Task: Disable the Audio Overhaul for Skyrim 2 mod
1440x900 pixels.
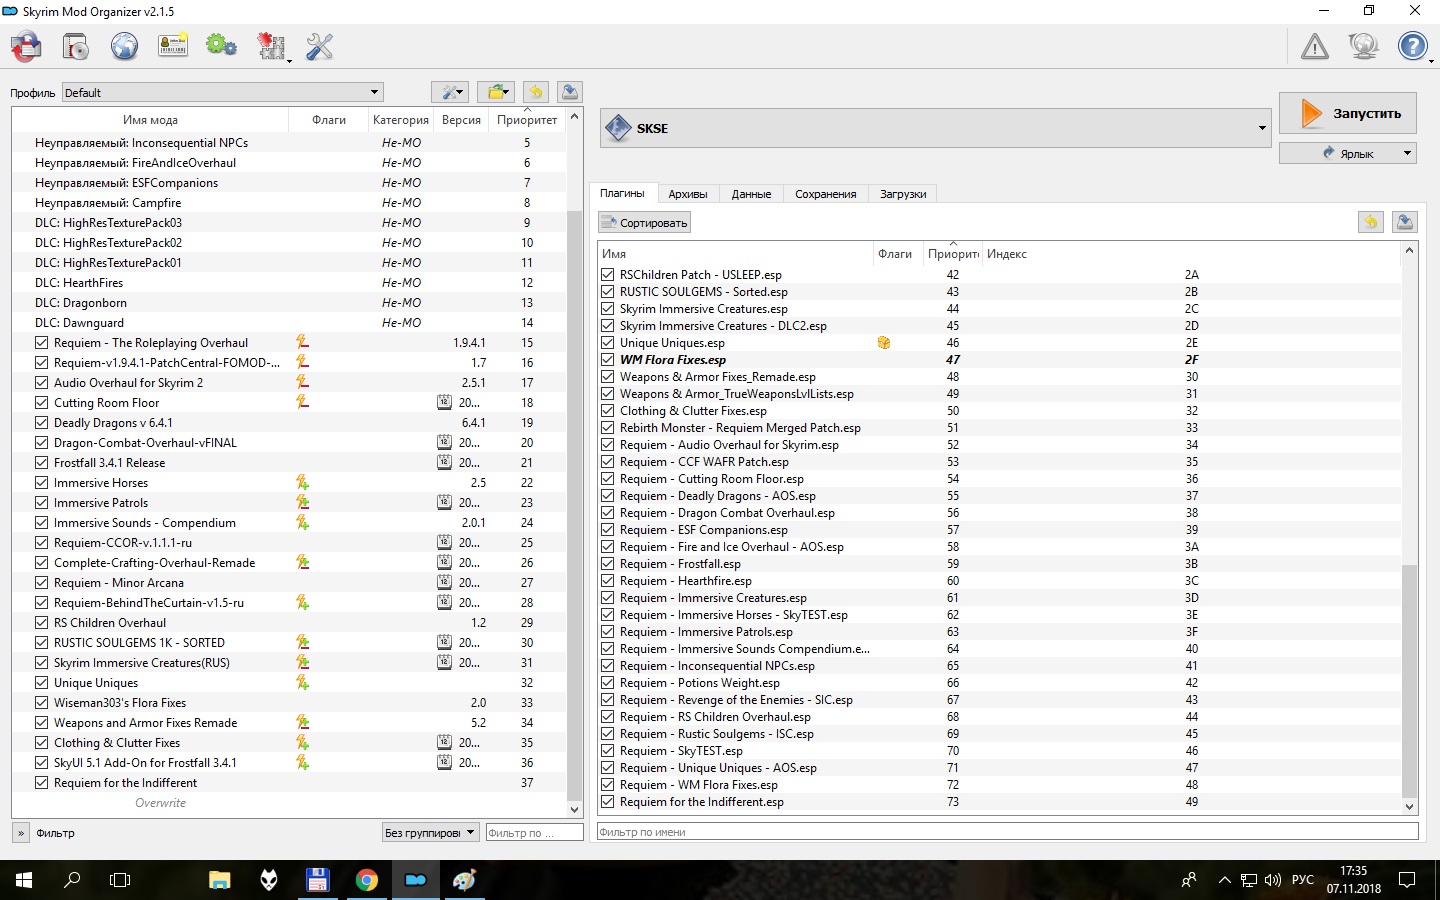Action: (42, 383)
